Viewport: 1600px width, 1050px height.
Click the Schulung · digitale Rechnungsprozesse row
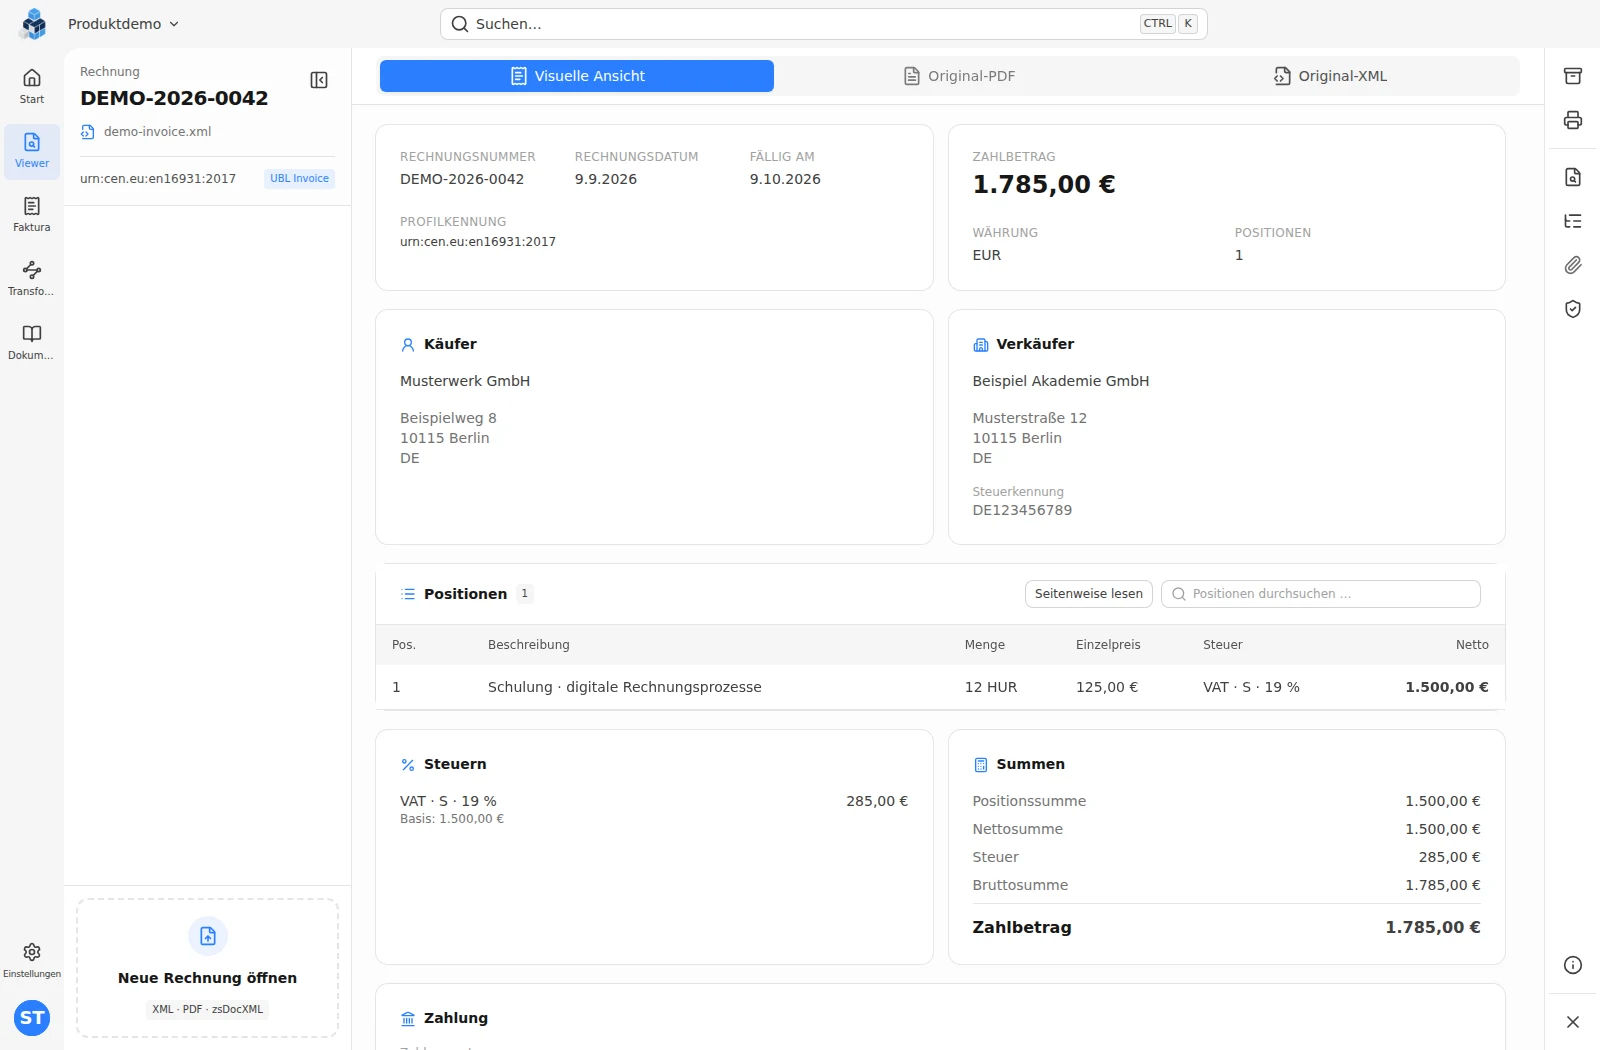click(940, 687)
